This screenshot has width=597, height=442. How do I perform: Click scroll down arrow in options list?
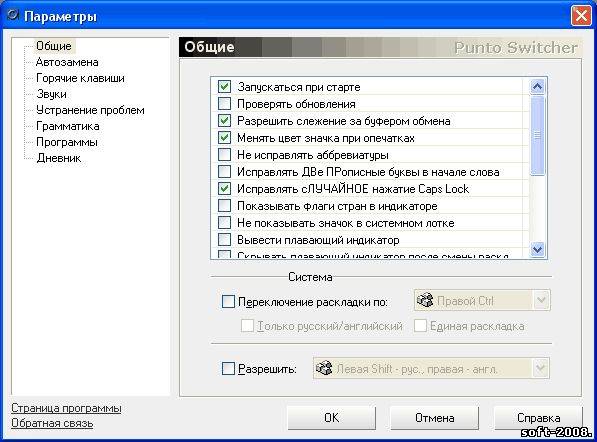pyautogui.click(x=537, y=250)
